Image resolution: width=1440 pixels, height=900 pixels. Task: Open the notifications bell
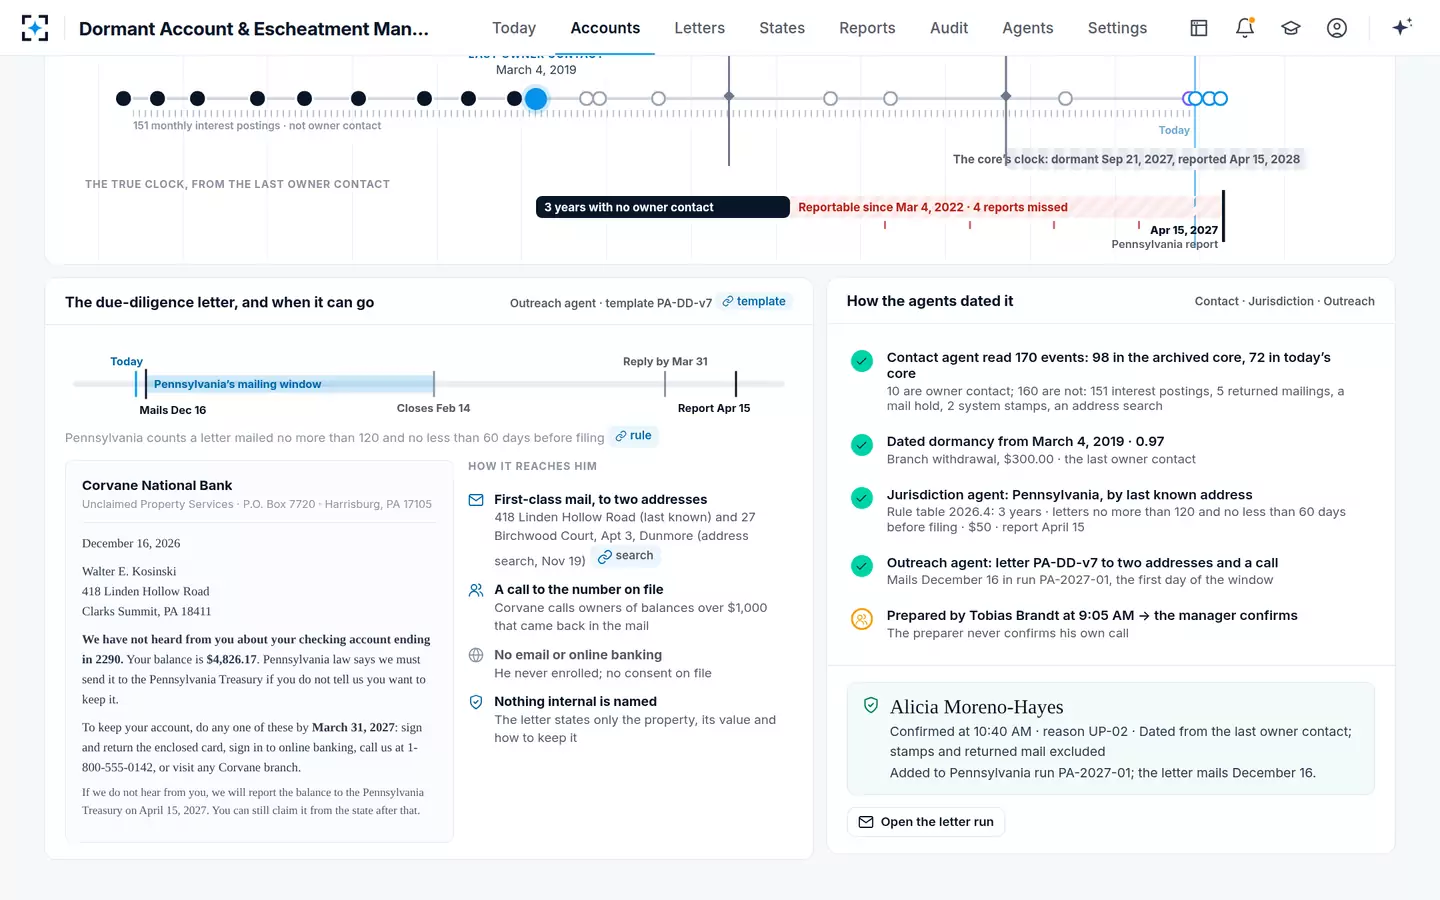click(1245, 28)
